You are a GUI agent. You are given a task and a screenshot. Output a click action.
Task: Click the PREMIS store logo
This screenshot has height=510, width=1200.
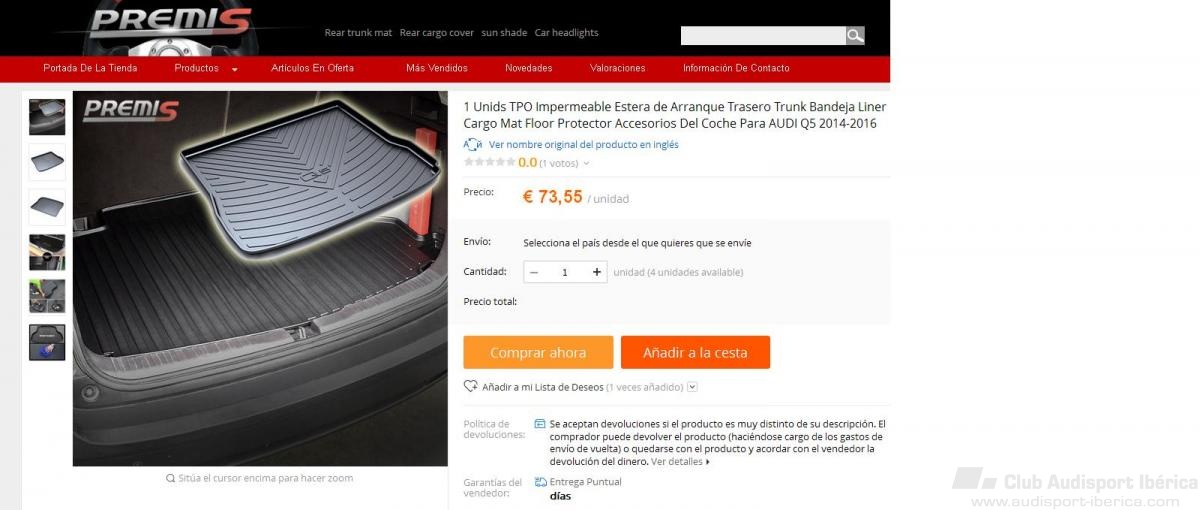166,24
